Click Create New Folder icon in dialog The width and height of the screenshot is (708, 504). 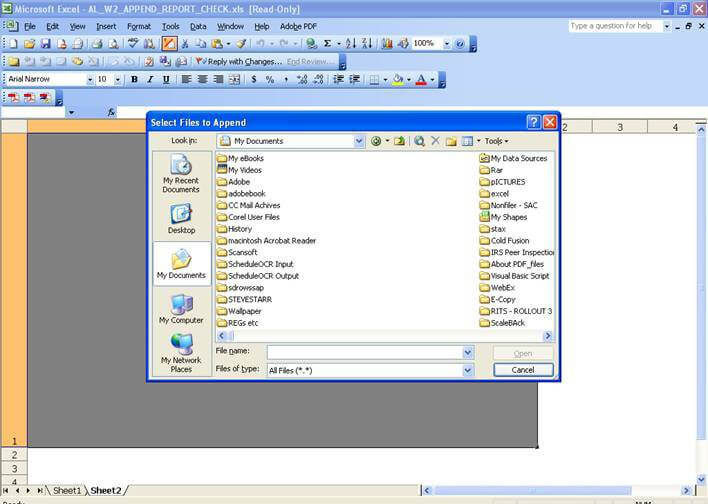(x=451, y=141)
